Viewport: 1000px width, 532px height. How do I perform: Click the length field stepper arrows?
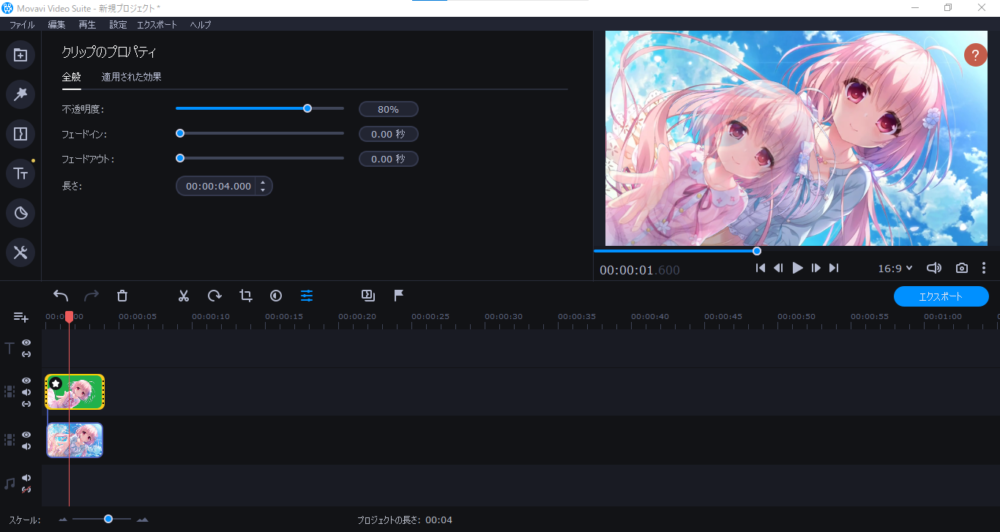point(263,186)
